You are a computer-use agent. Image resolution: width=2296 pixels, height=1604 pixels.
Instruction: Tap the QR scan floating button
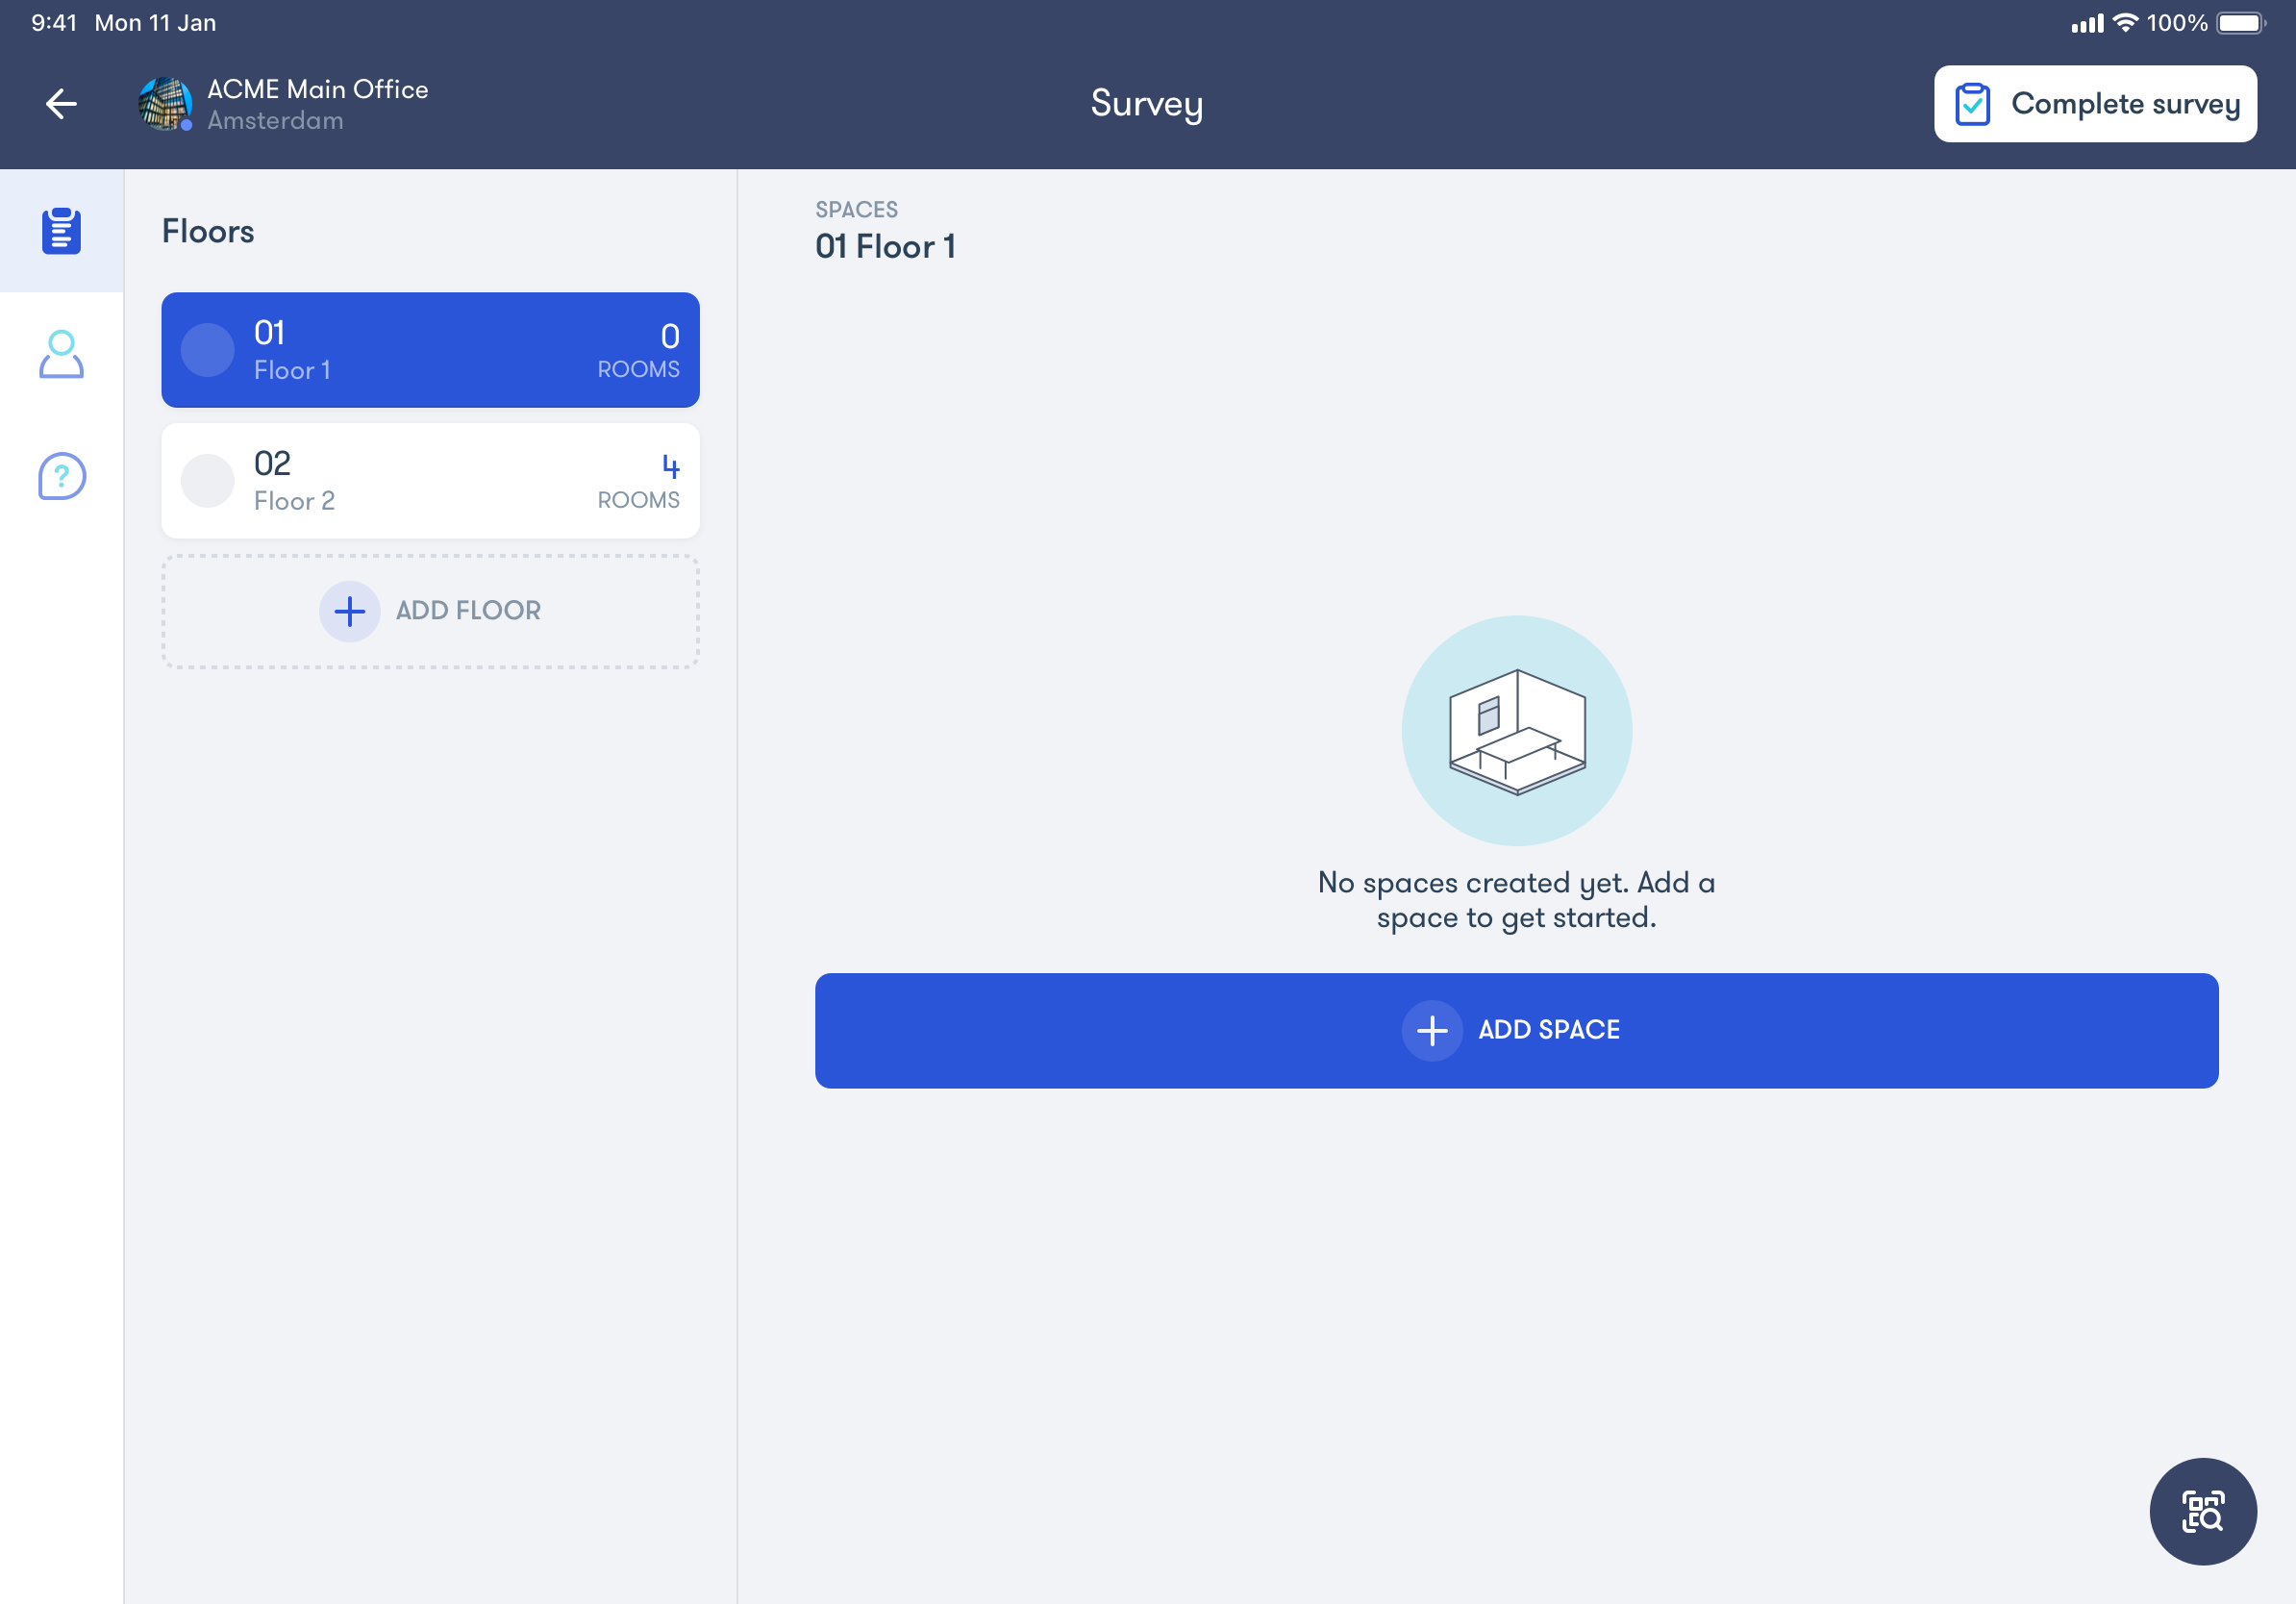(2202, 1510)
